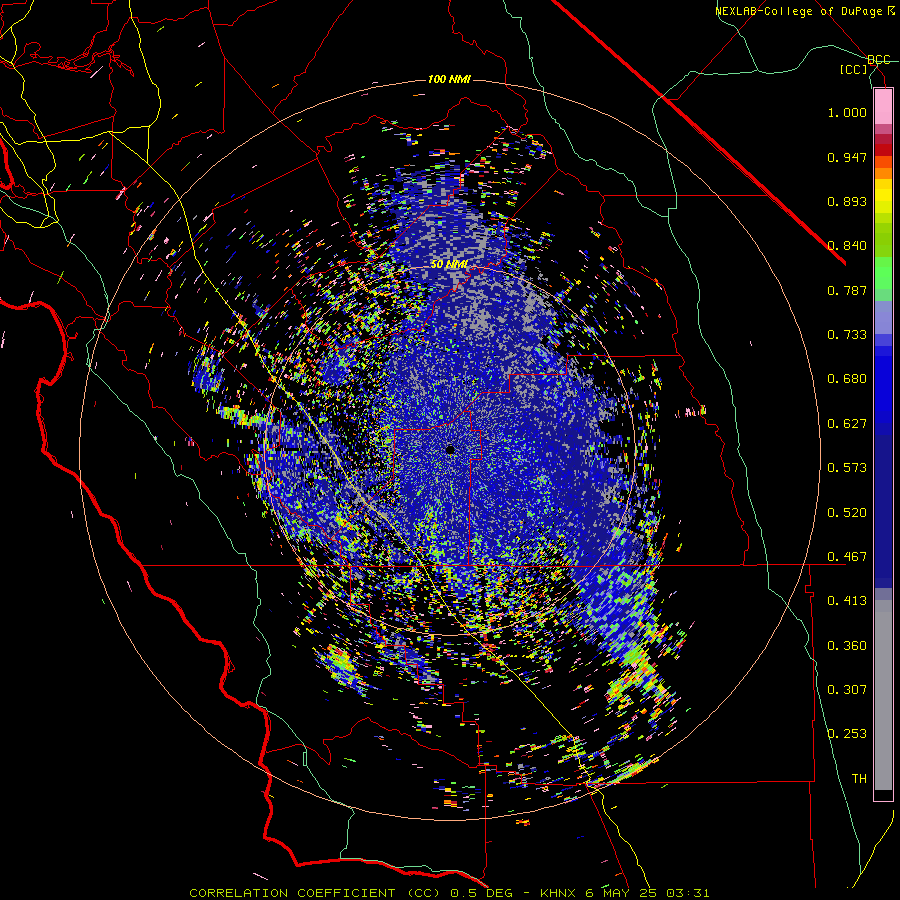Click the [CC] legend header label
Screen dimensions: 900x900
tap(854, 69)
